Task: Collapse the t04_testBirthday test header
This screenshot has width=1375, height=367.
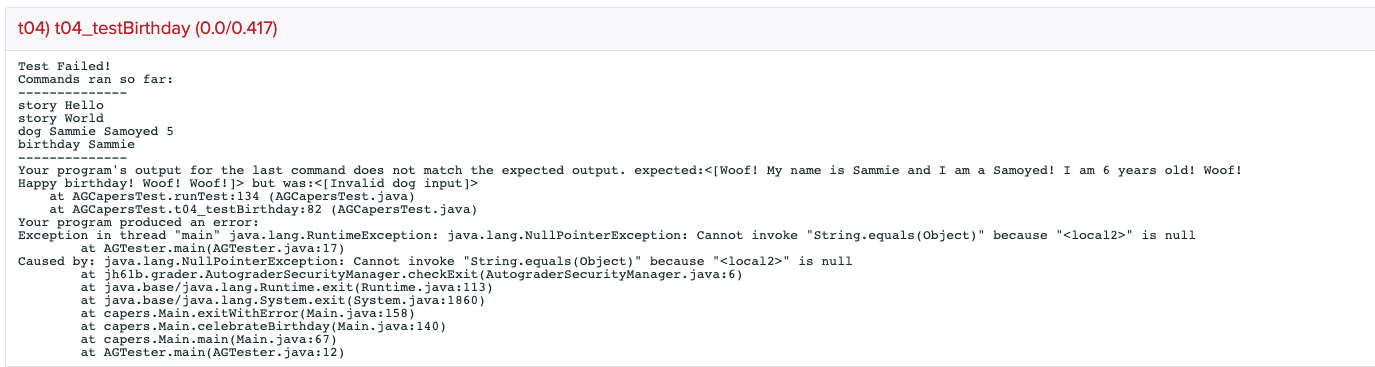Action: (x=147, y=30)
